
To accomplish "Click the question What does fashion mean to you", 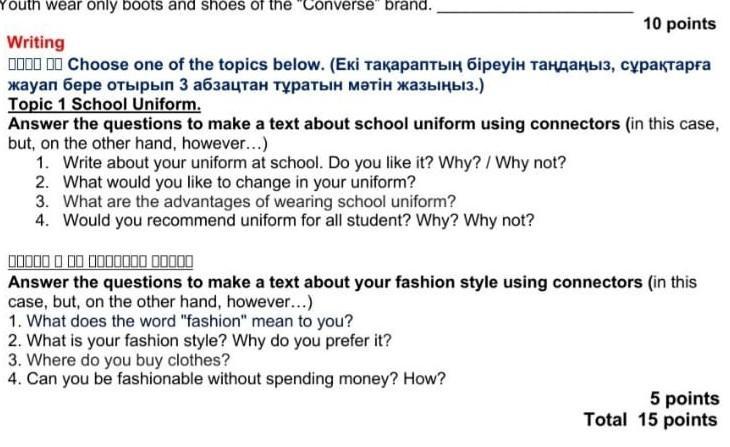I will tap(181, 321).
